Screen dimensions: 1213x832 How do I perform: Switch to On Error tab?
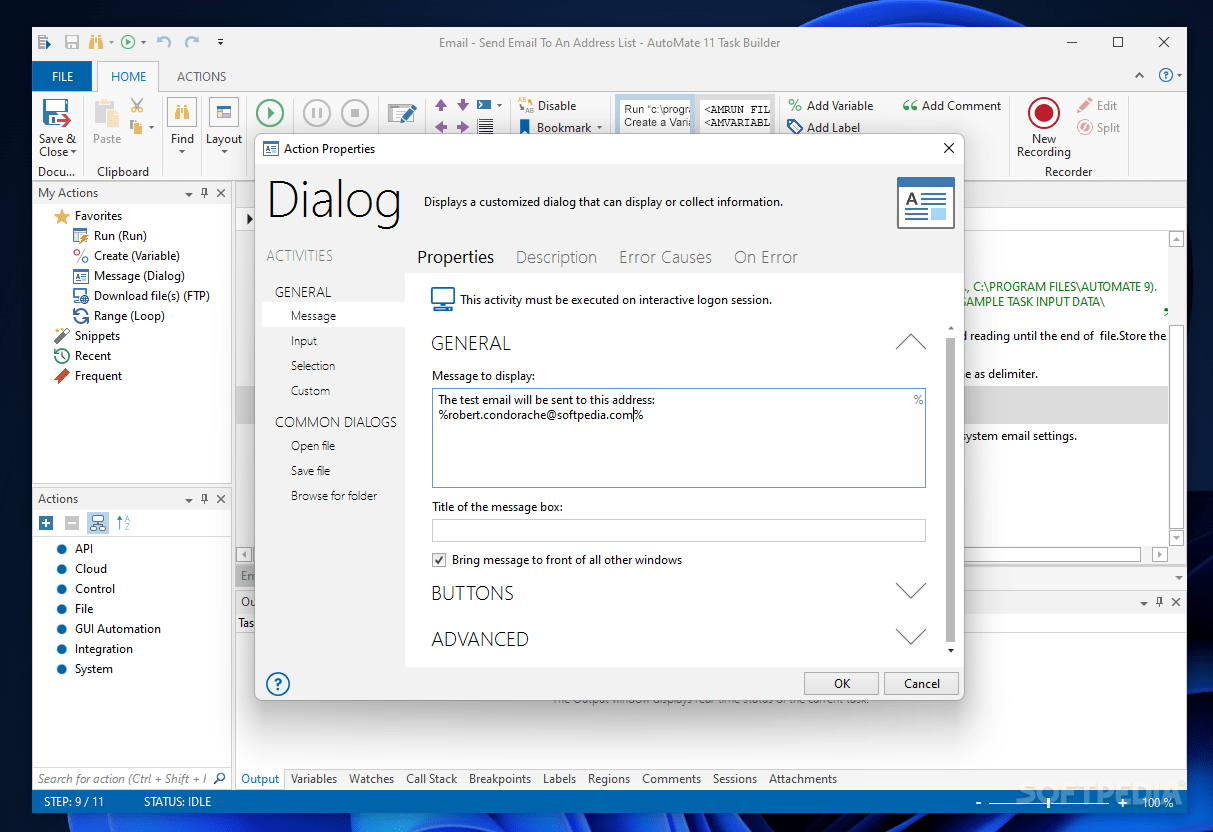click(766, 257)
